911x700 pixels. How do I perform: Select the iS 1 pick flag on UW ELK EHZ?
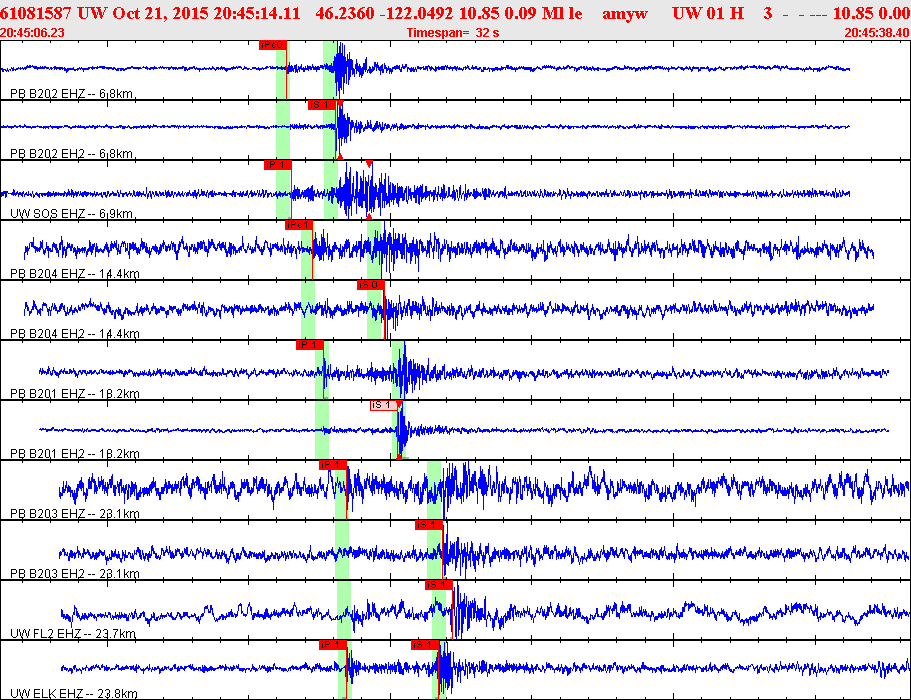(425, 645)
